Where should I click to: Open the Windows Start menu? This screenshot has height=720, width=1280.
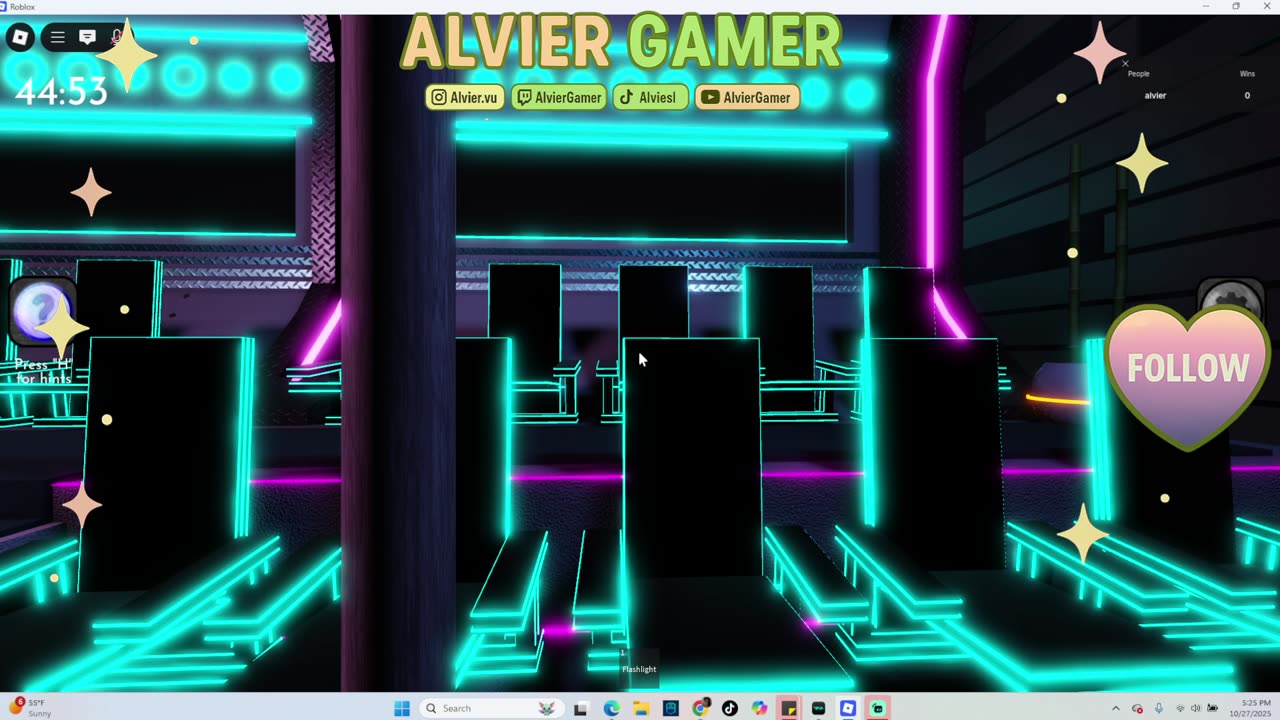coord(402,708)
